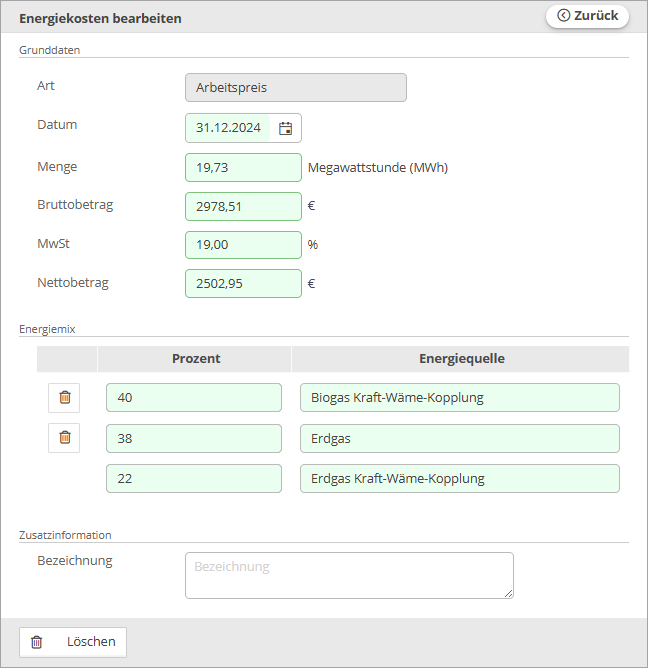This screenshot has width=648, height=668.
Task: Open the Erdgas energy source field
Action: (459, 439)
